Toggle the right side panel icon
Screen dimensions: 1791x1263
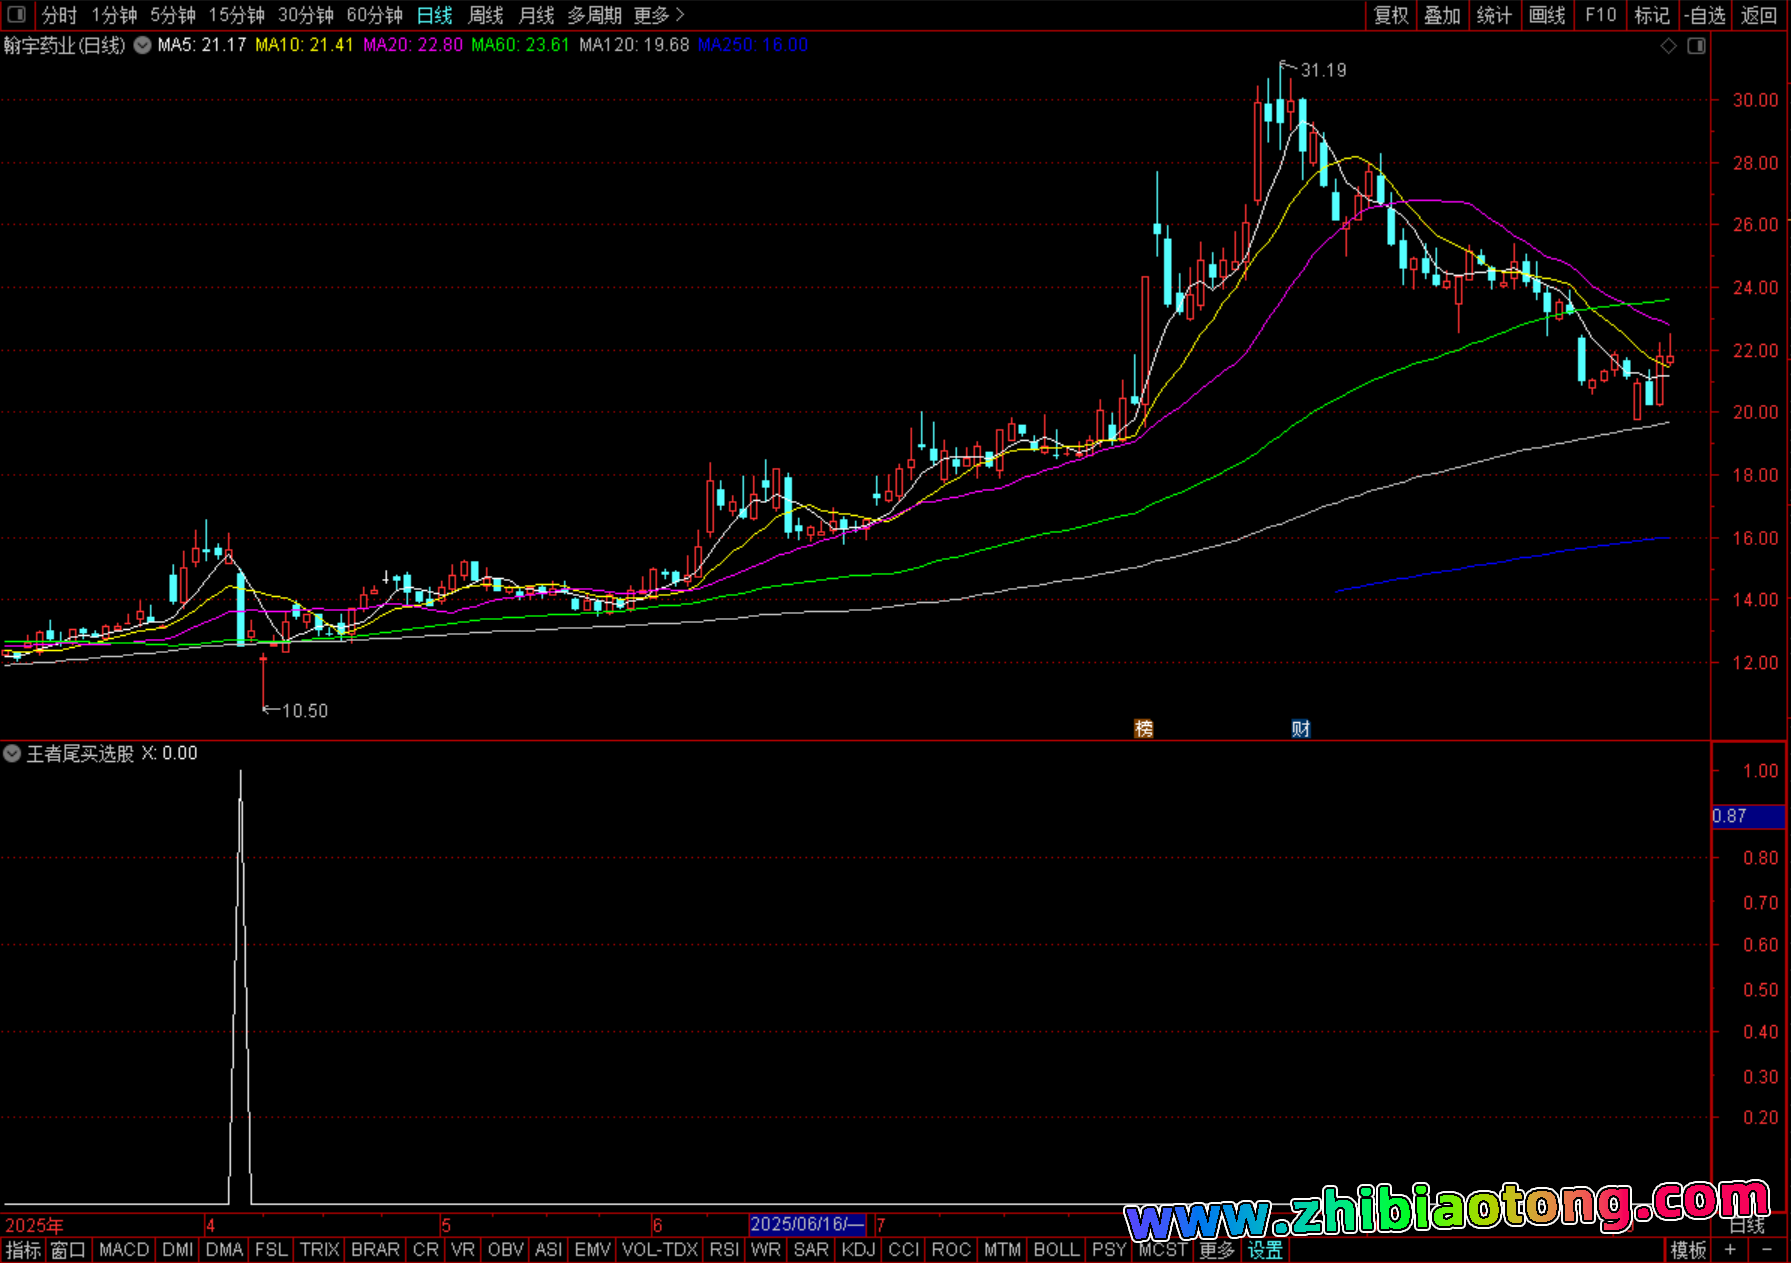1696,46
